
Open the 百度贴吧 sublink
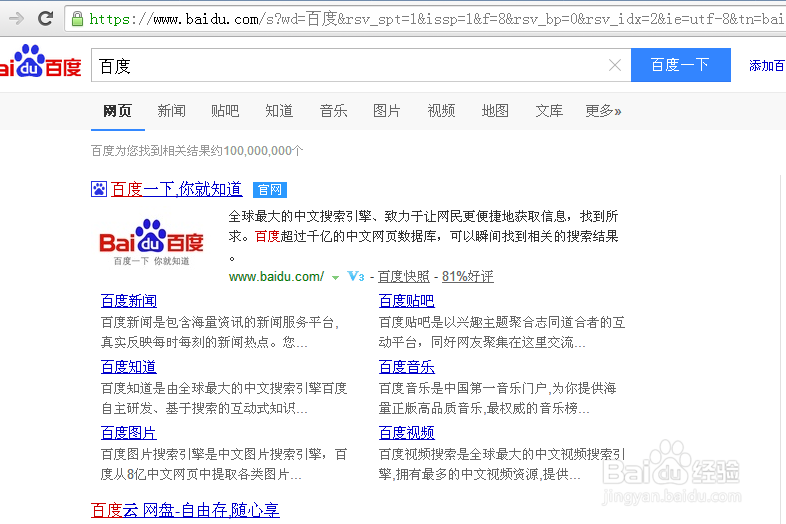click(407, 301)
